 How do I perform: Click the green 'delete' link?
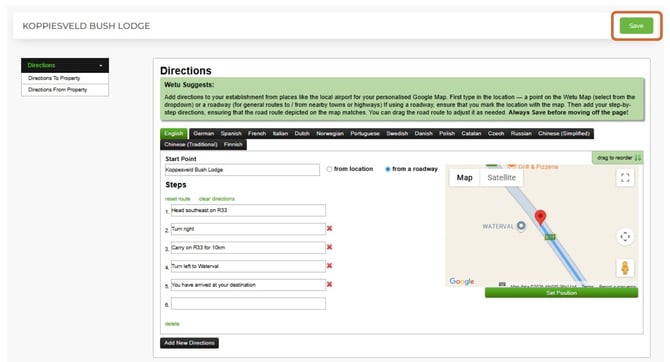coord(172,324)
